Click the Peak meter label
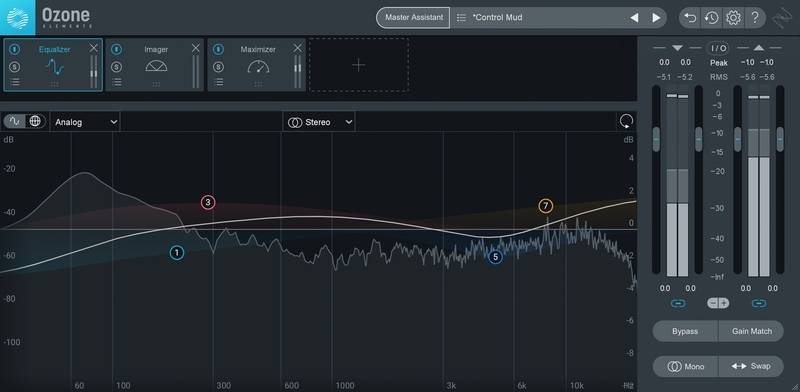800x392 pixels. [718, 63]
